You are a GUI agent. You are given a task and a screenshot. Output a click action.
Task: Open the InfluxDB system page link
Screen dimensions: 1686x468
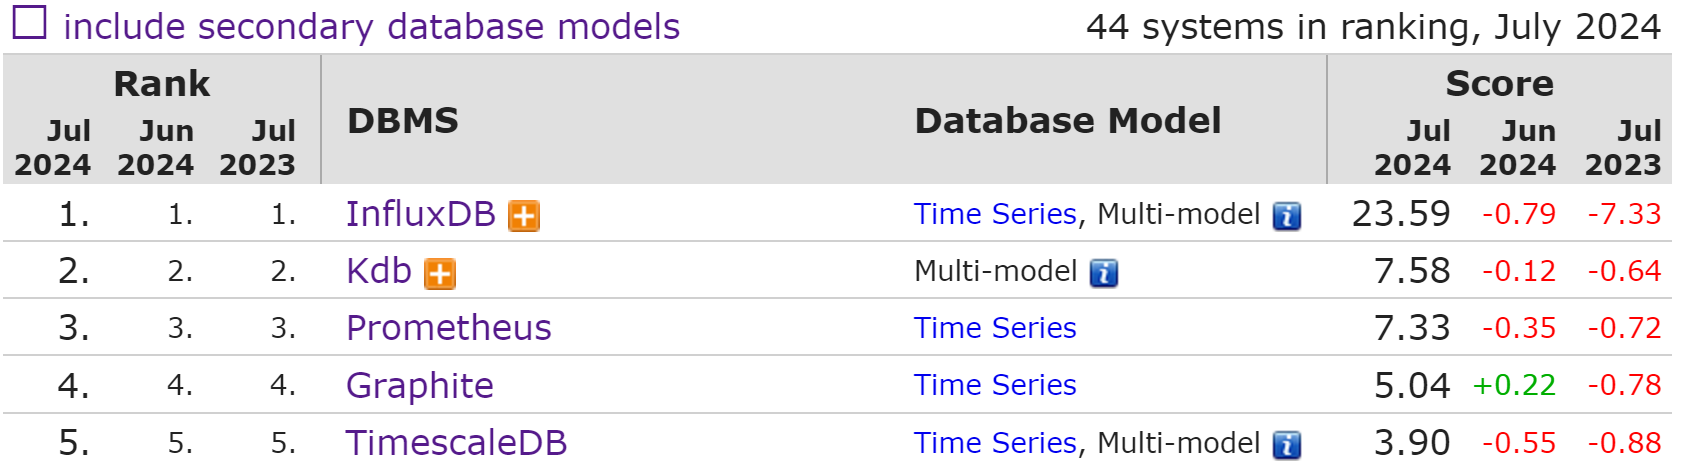420,214
